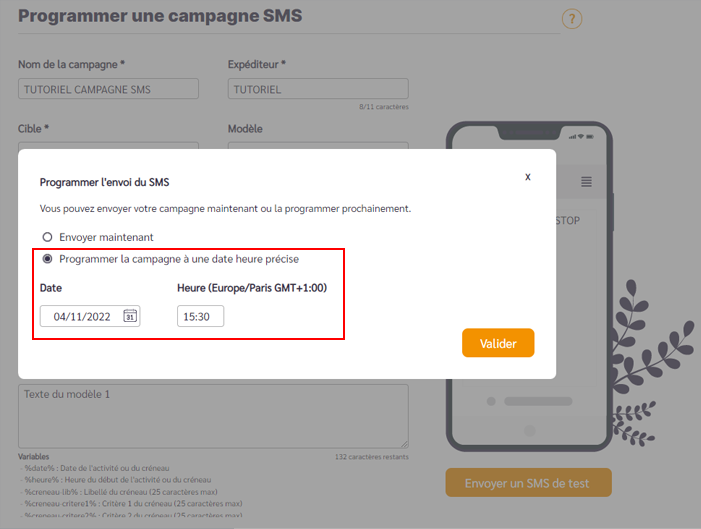Click the textarea resize handle corner

pos(404,444)
